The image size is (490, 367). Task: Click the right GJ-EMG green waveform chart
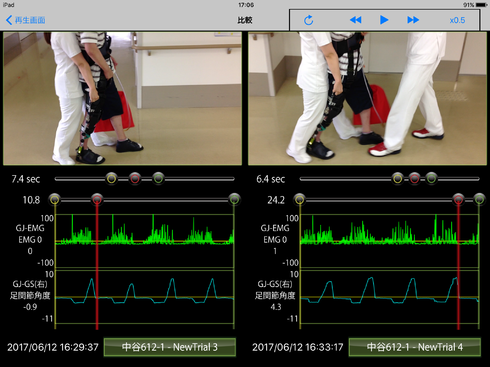point(389,241)
